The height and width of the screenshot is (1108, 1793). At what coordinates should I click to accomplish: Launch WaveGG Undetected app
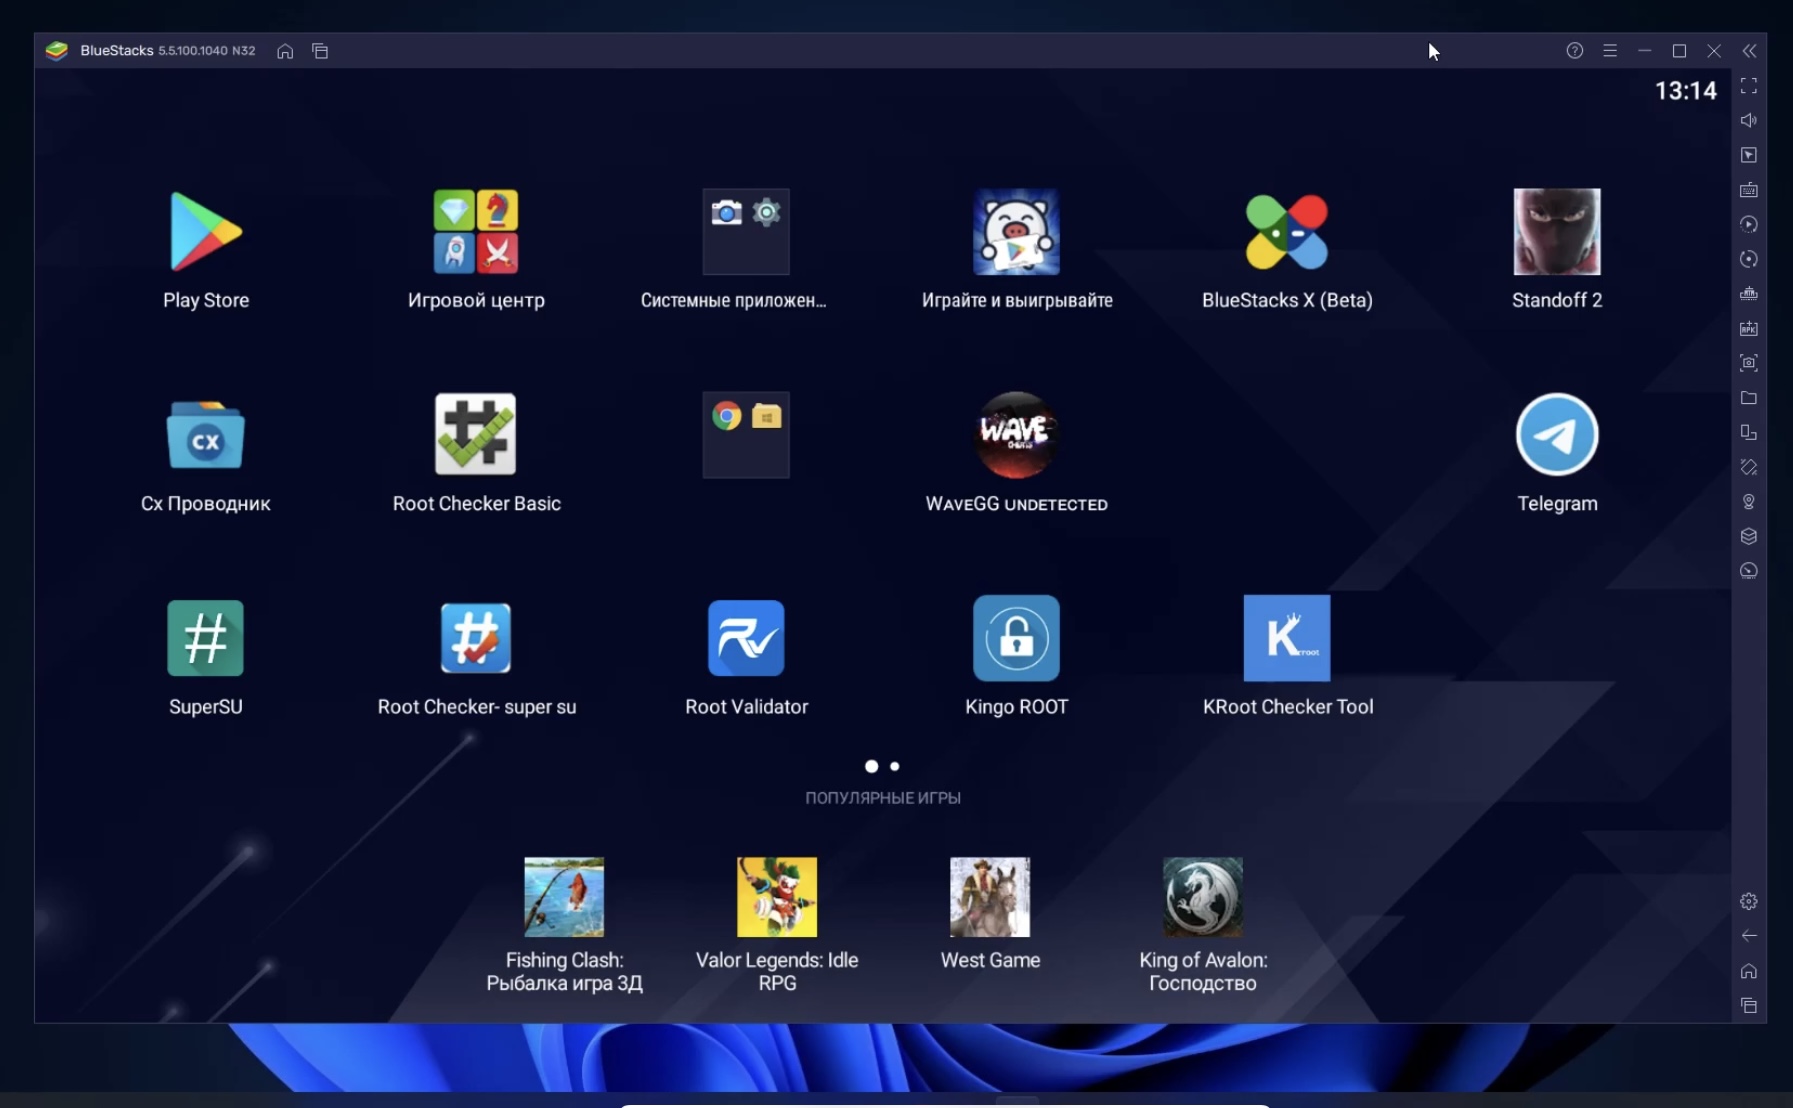point(1016,435)
